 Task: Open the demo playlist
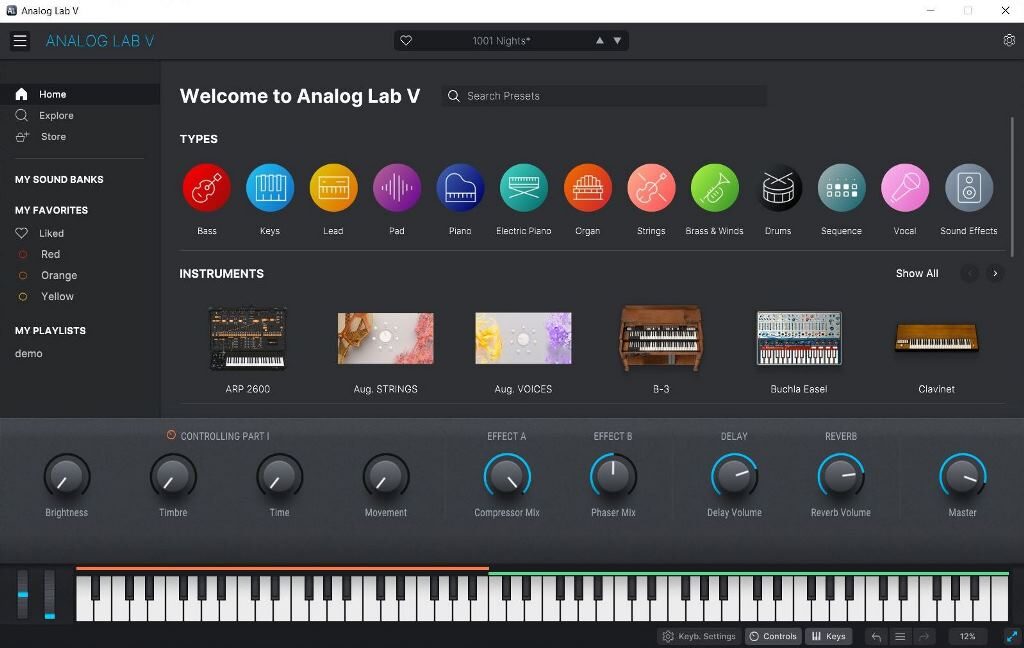(x=29, y=353)
